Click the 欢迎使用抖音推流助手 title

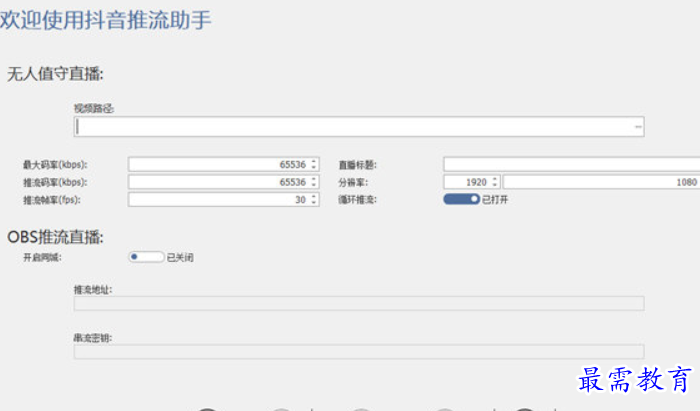[105, 20]
